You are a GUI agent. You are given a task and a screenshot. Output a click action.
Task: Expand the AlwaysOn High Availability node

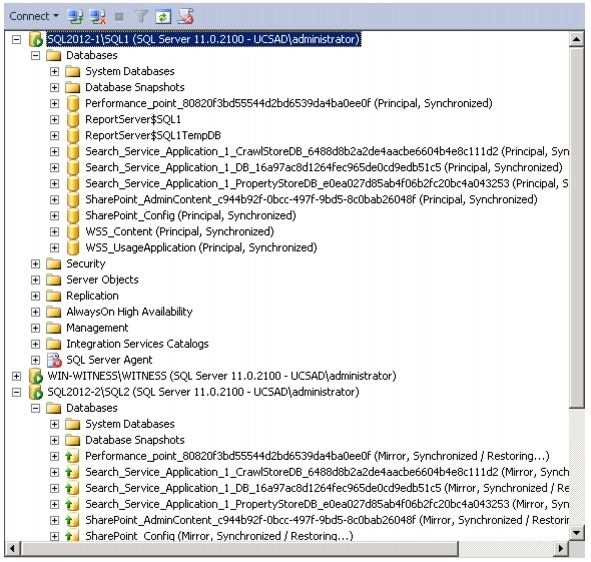pyautogui.click(x=35, y=312)
